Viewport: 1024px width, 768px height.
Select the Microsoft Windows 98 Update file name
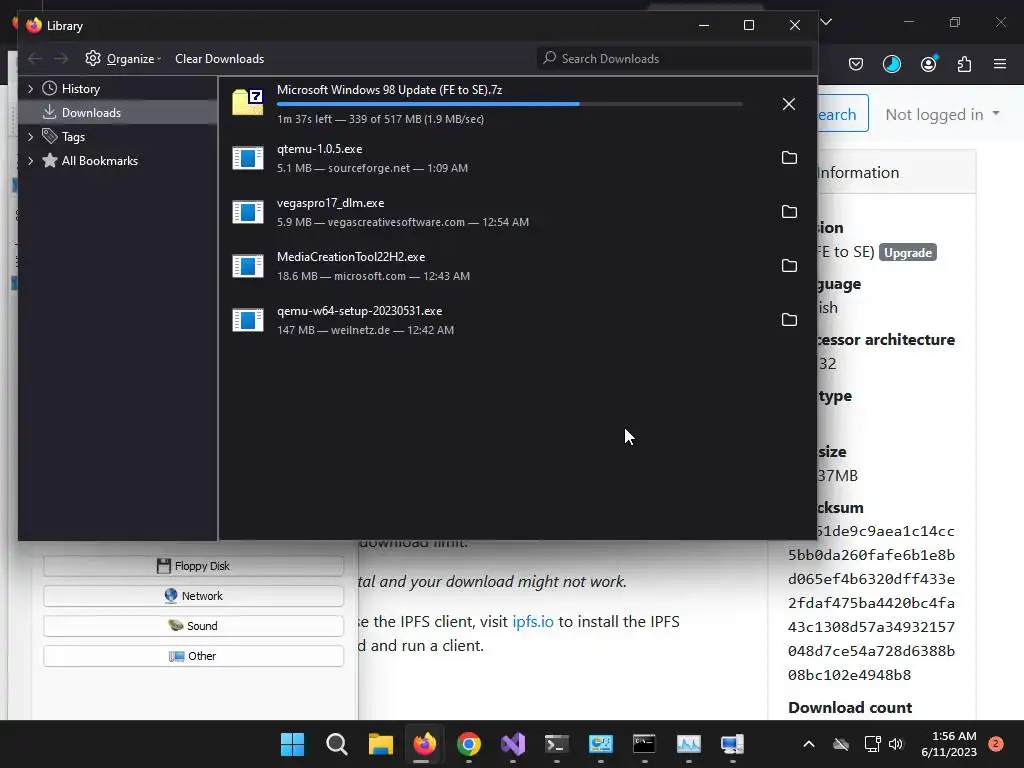point(389,90)
